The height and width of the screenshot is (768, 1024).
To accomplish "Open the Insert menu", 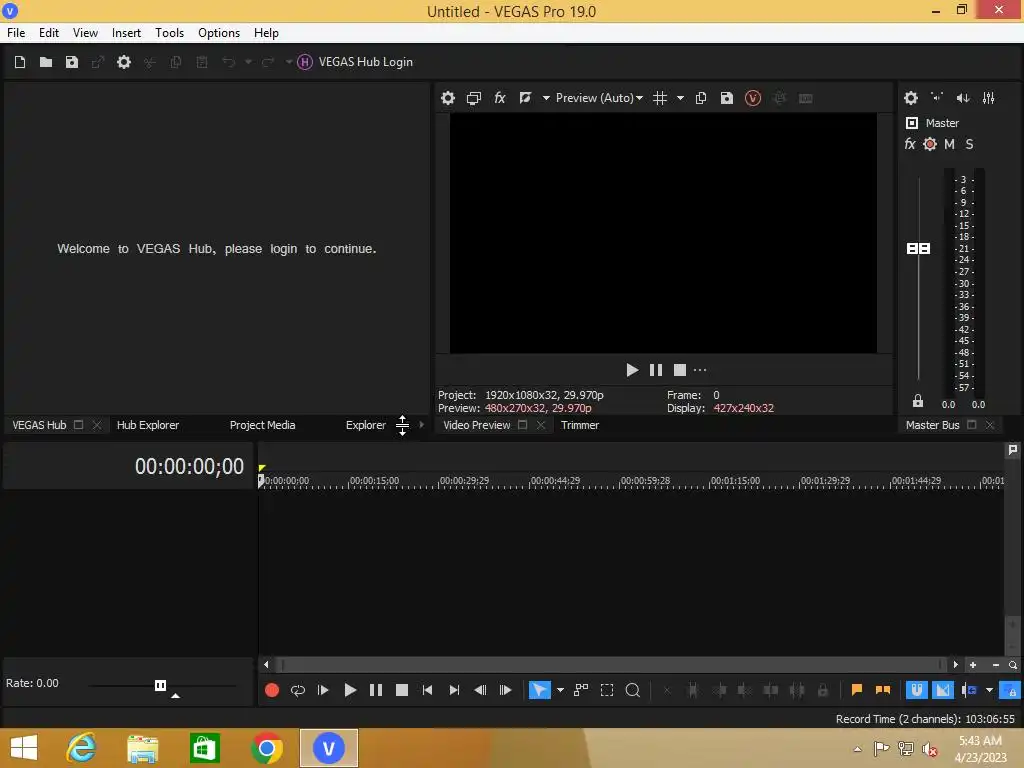I will click(126, 33).
